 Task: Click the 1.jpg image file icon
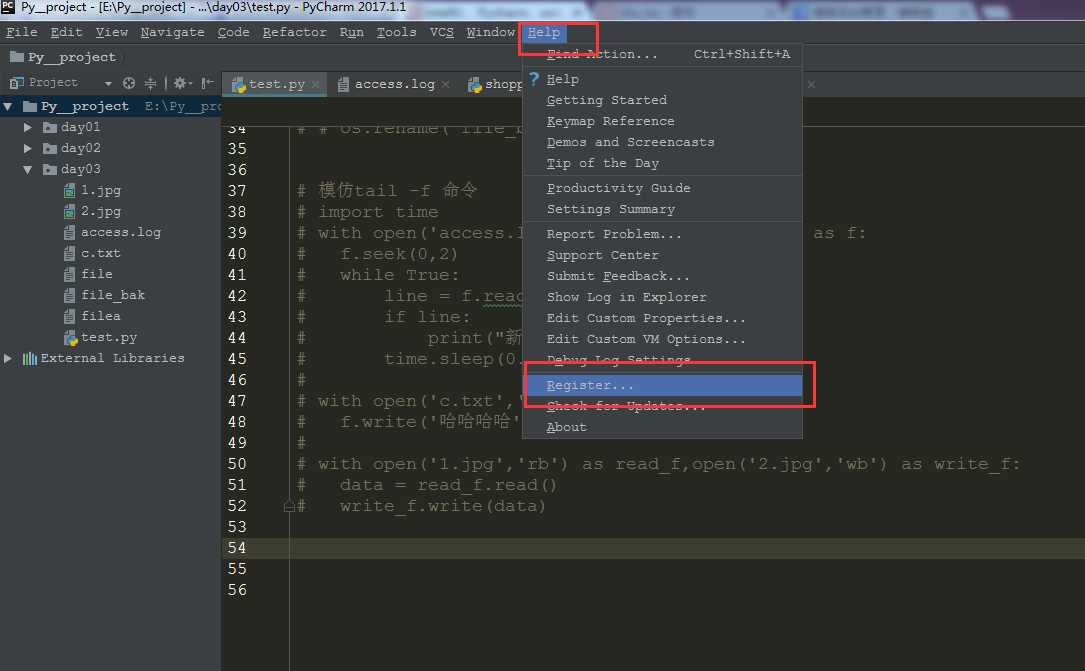pyautogui.click(x=70, y=190)
